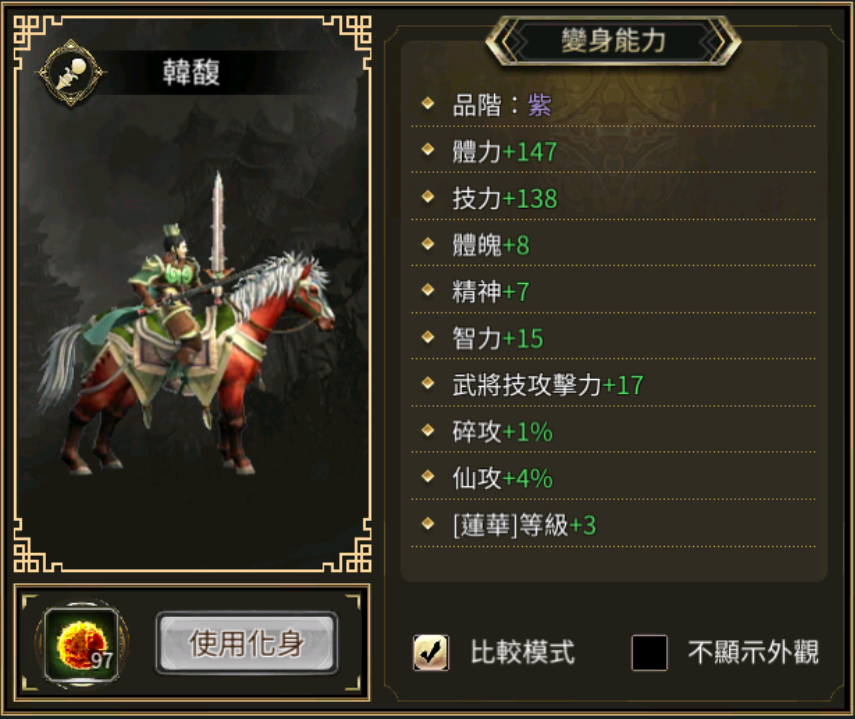Click the 使用化身 button
The width and height of the screenshot is (855, 719).
click(247, 643)
